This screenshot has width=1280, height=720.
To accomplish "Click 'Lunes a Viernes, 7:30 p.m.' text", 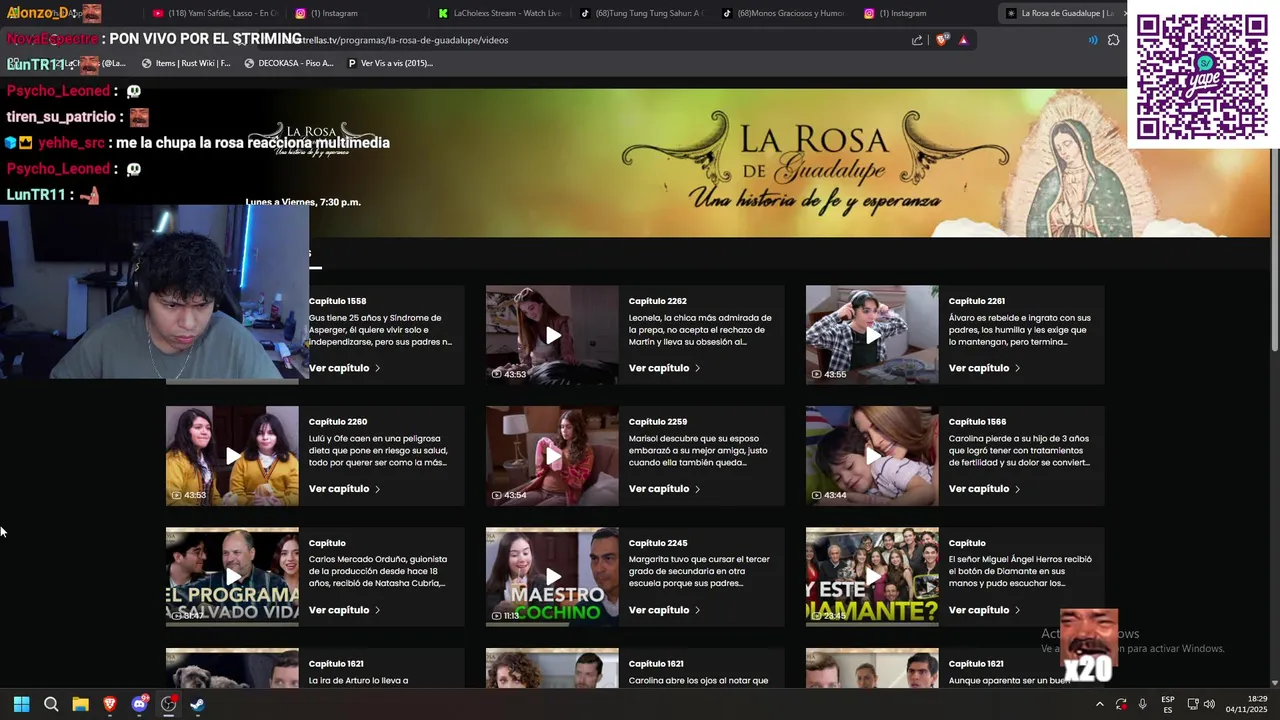I will 303,202.
